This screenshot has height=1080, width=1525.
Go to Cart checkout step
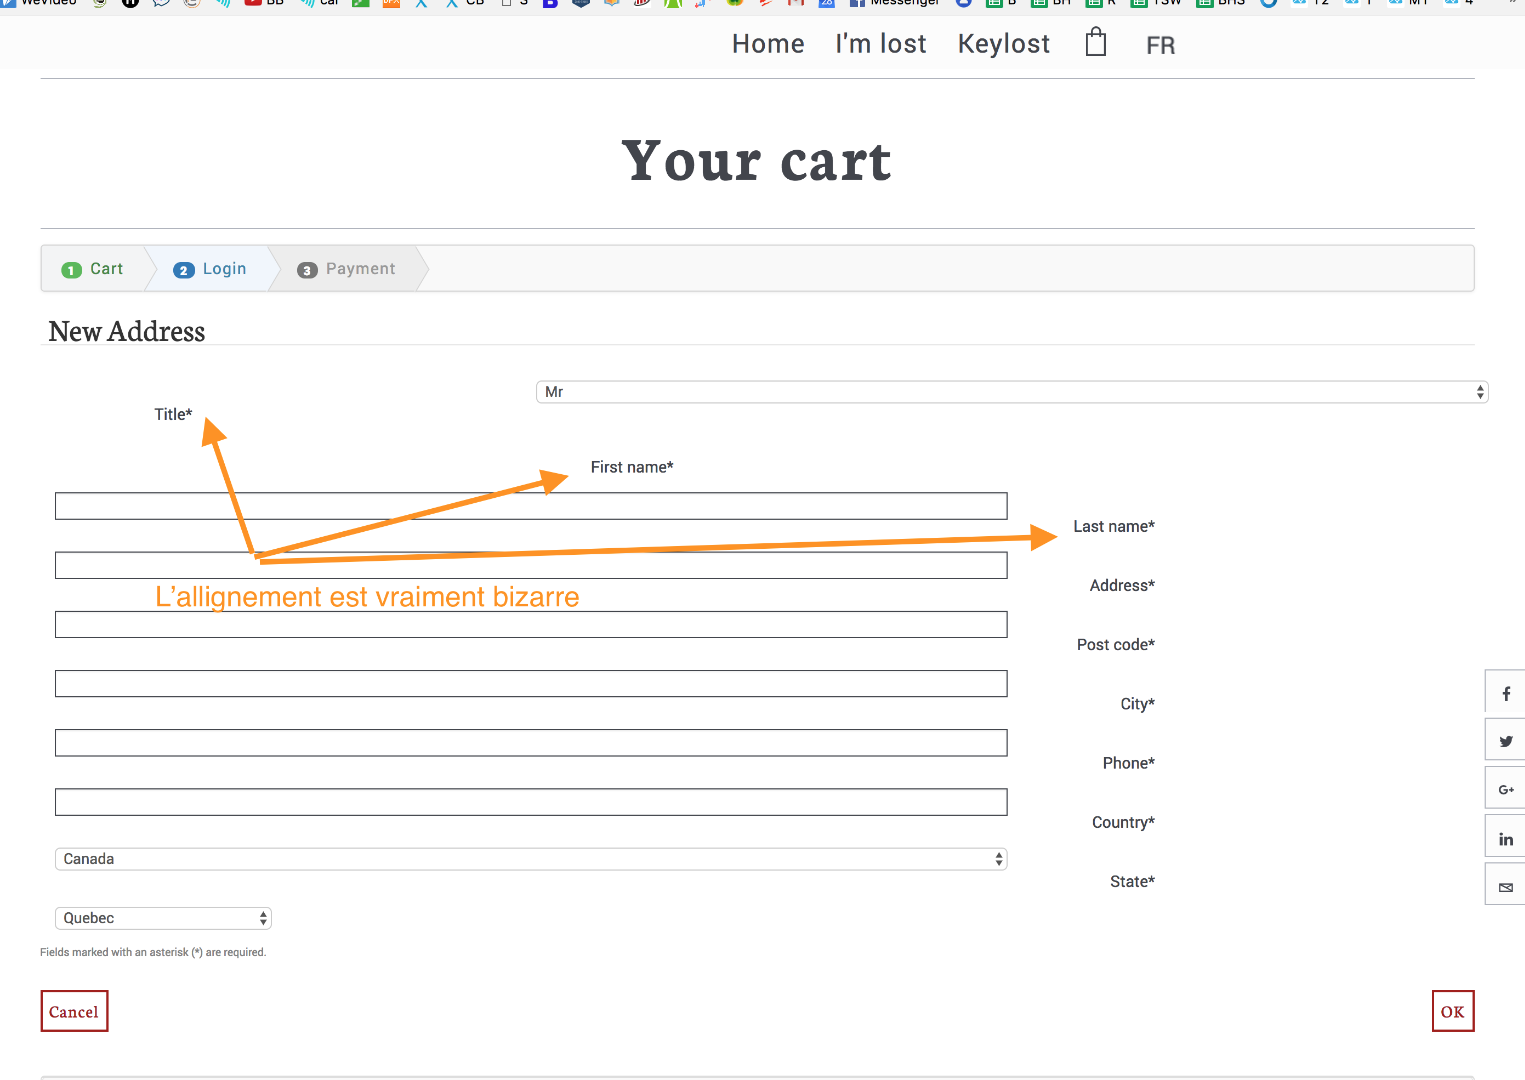[94, 269]
